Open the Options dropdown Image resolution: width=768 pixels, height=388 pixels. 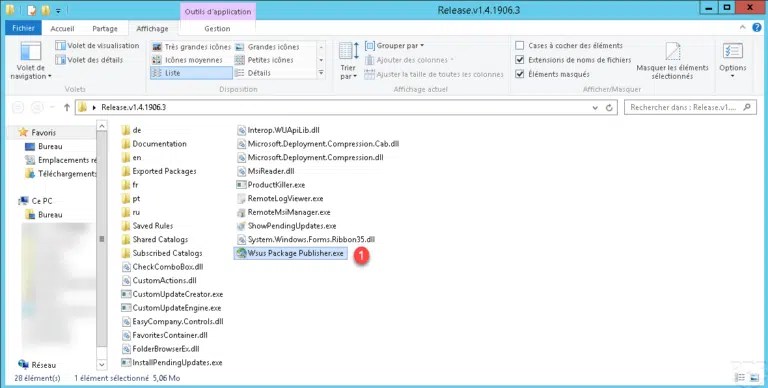pyautogui.click(x=733, y=61)
